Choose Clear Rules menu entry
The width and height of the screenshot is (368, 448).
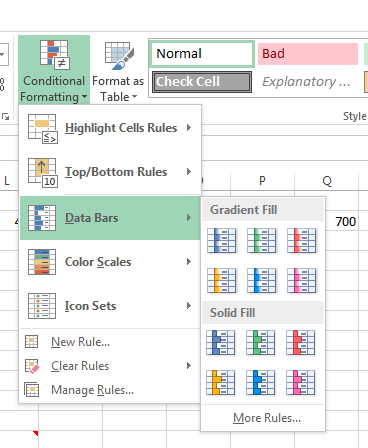[110, 366]
